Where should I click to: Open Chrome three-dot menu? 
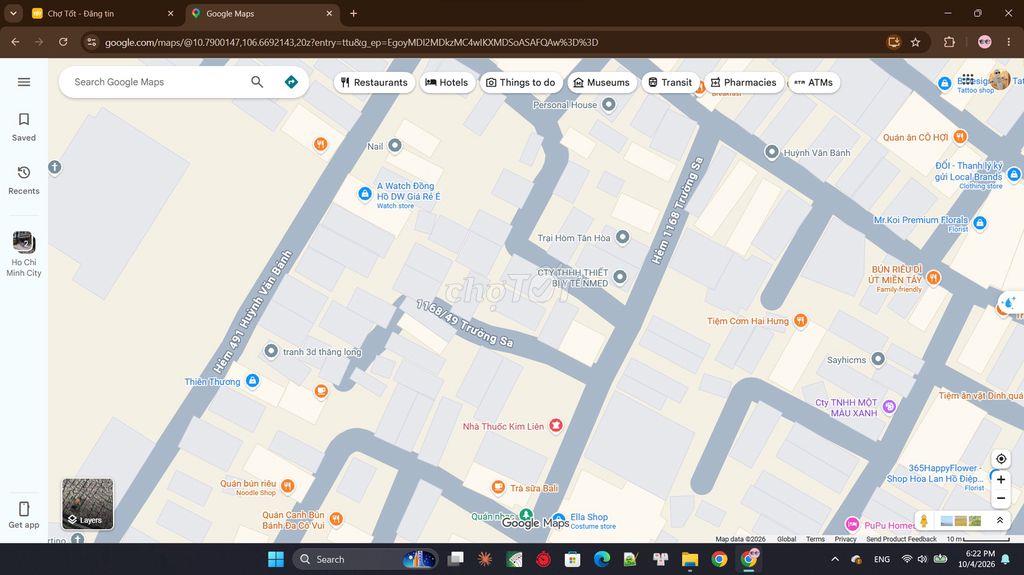pyautogui.click(x=1009, y=42)
